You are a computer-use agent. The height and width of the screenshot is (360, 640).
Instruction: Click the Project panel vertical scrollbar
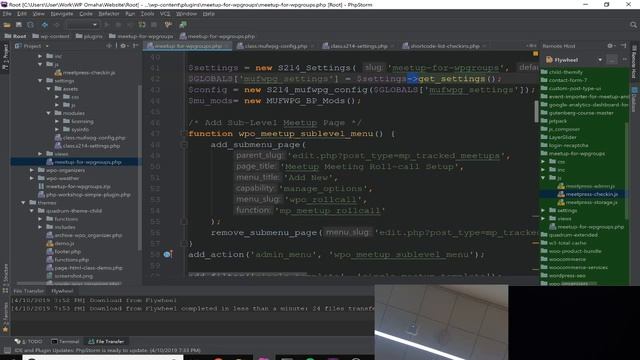[x=140, y=167]
